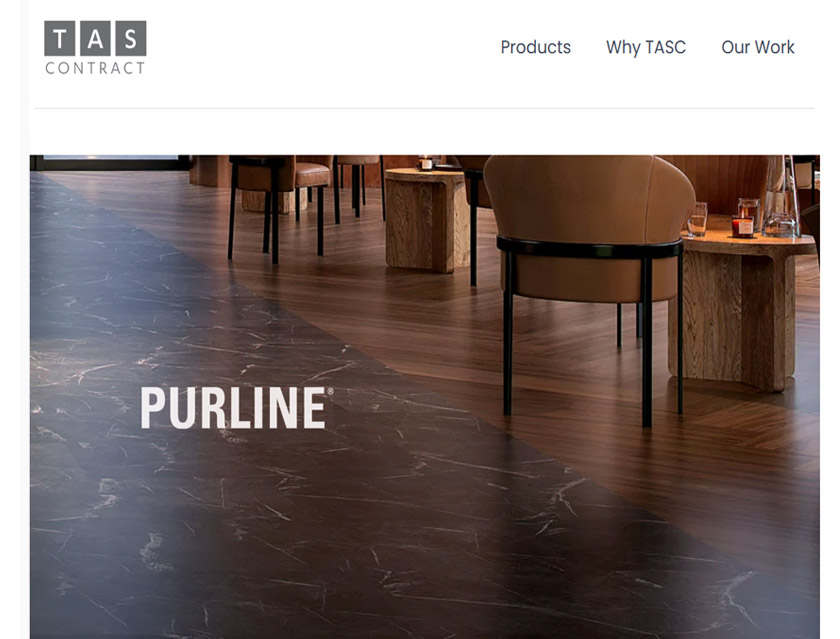Go to the Our Work section
840x639 pixels.
tap(758, 47)
